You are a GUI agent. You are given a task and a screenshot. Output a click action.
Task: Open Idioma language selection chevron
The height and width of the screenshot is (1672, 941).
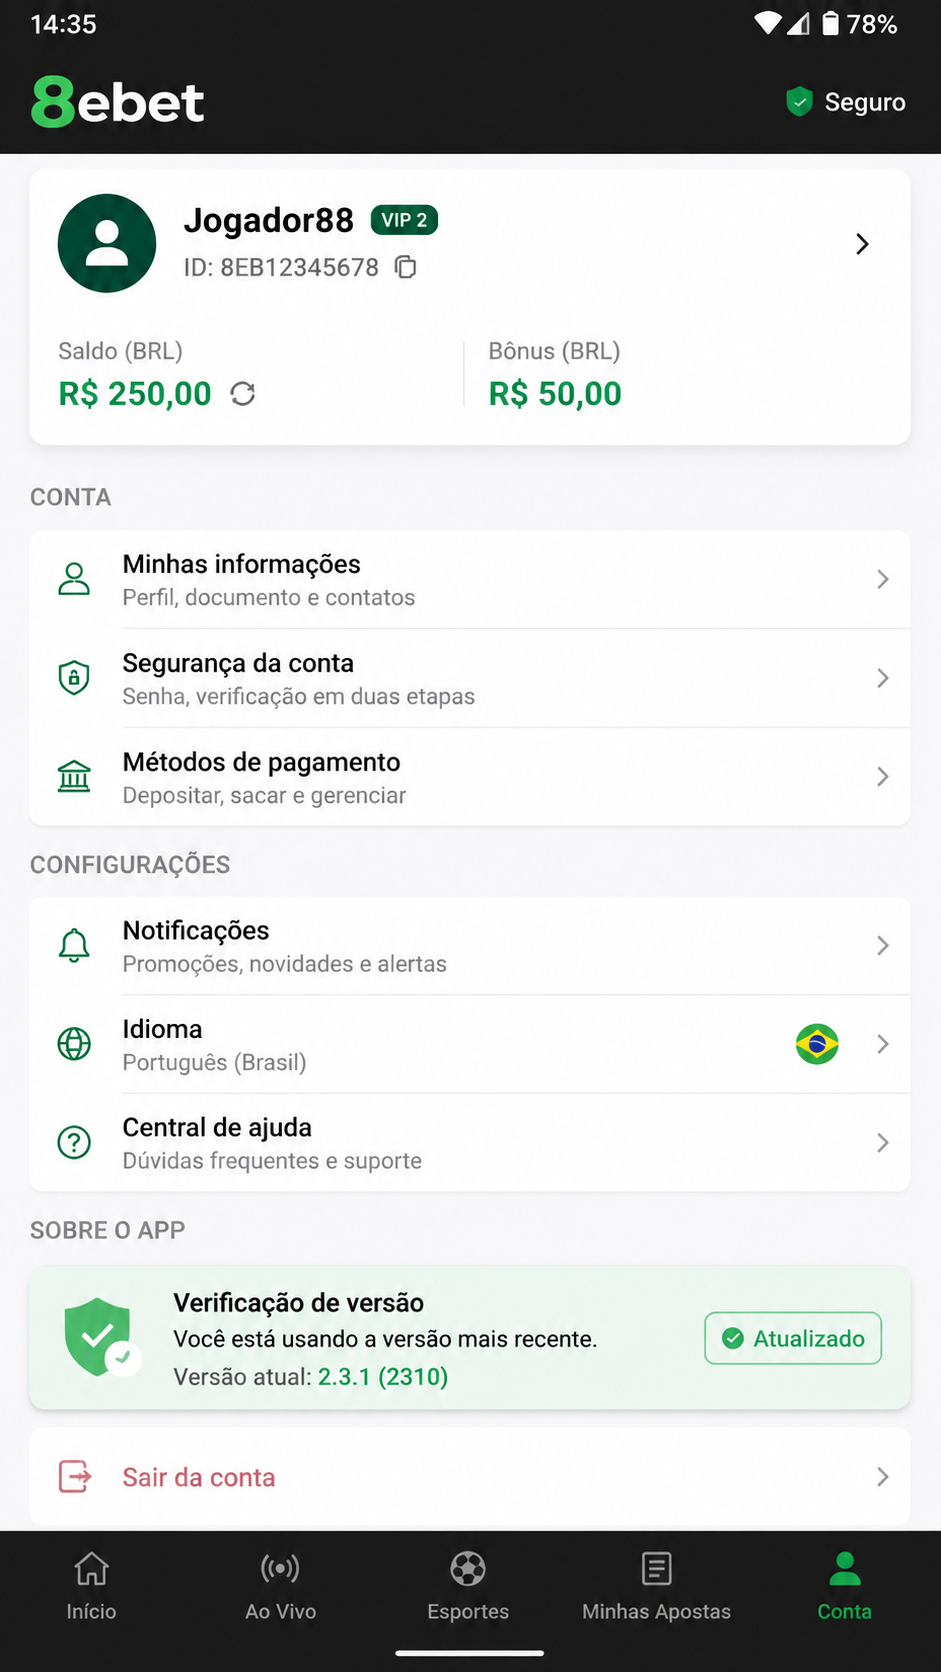(882, 1044)
